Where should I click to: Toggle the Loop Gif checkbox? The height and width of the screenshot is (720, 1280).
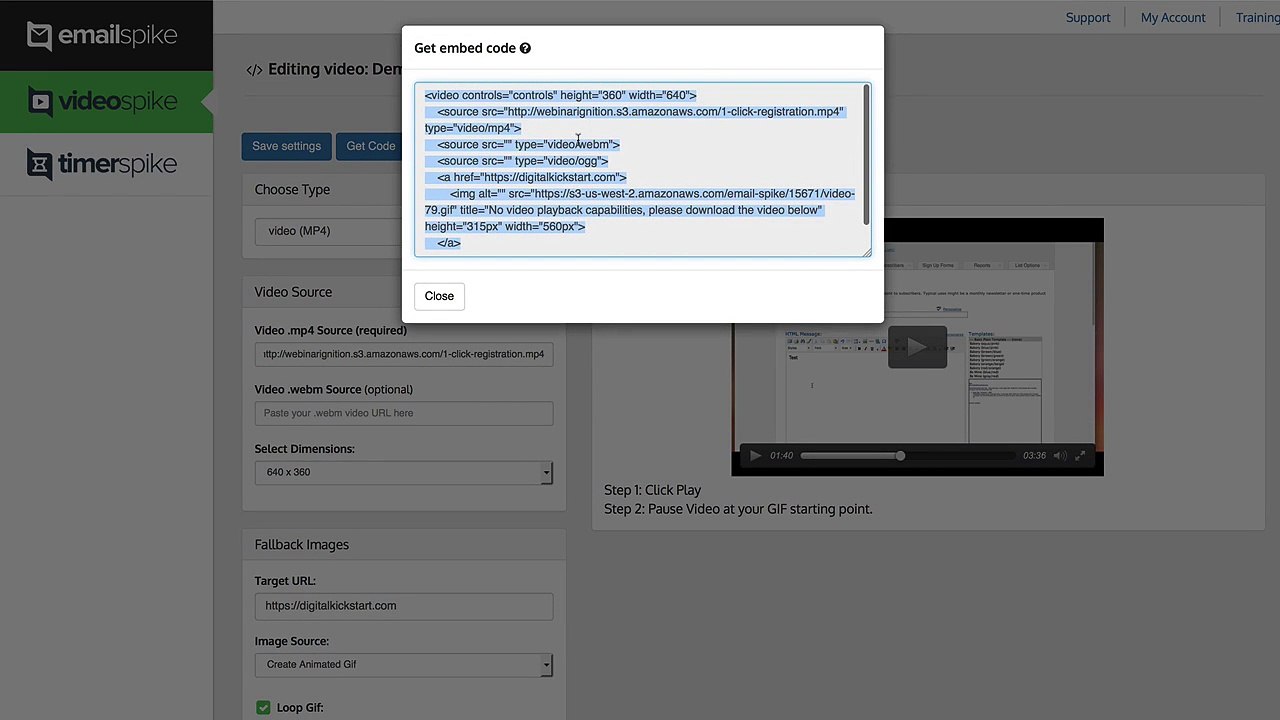[263, 707]
